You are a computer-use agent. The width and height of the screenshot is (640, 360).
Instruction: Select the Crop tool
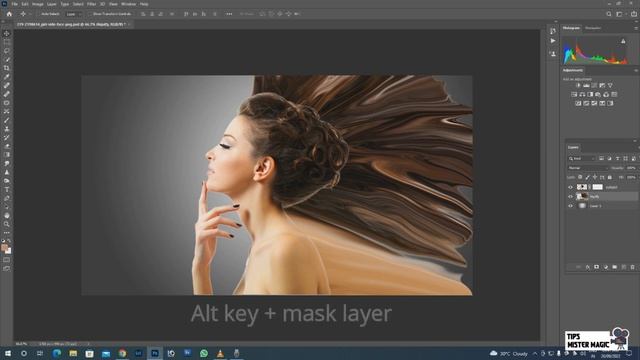click(x=7, y=68)
